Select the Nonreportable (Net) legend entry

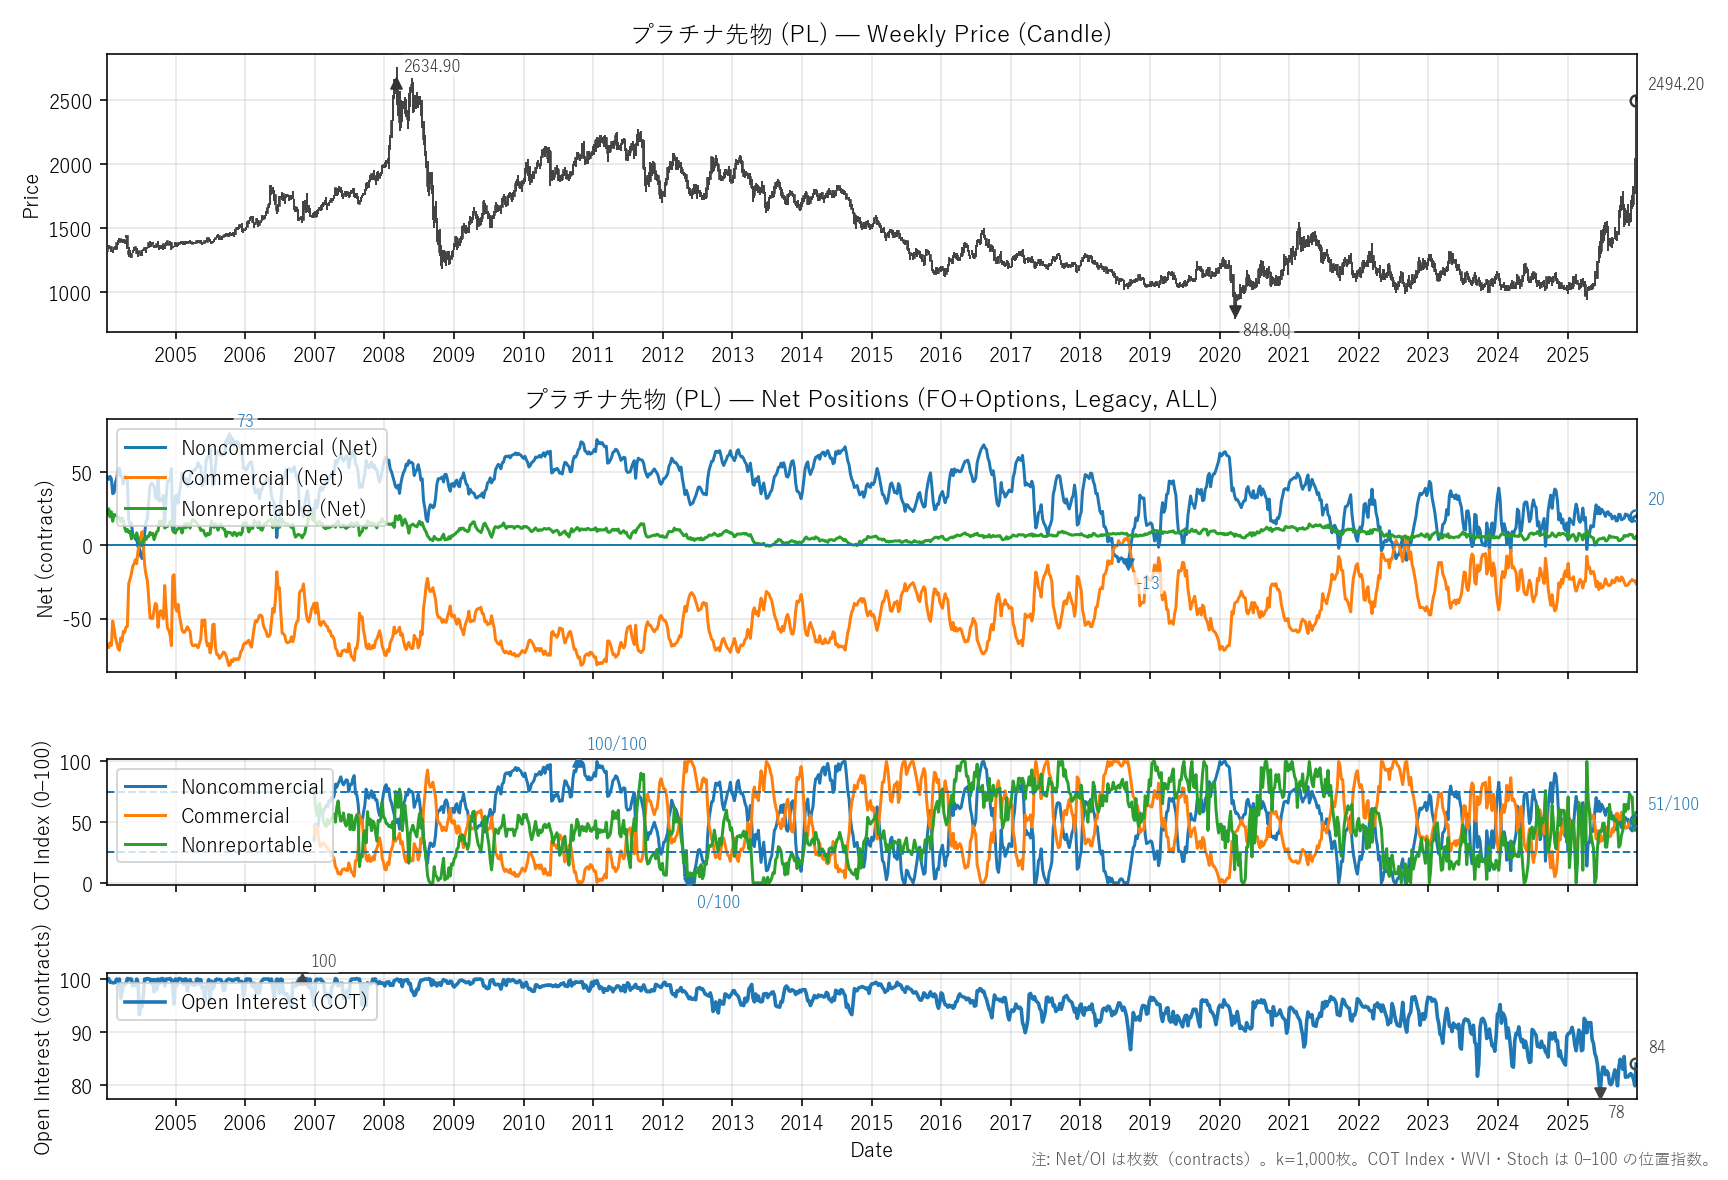tap(273, 509)
